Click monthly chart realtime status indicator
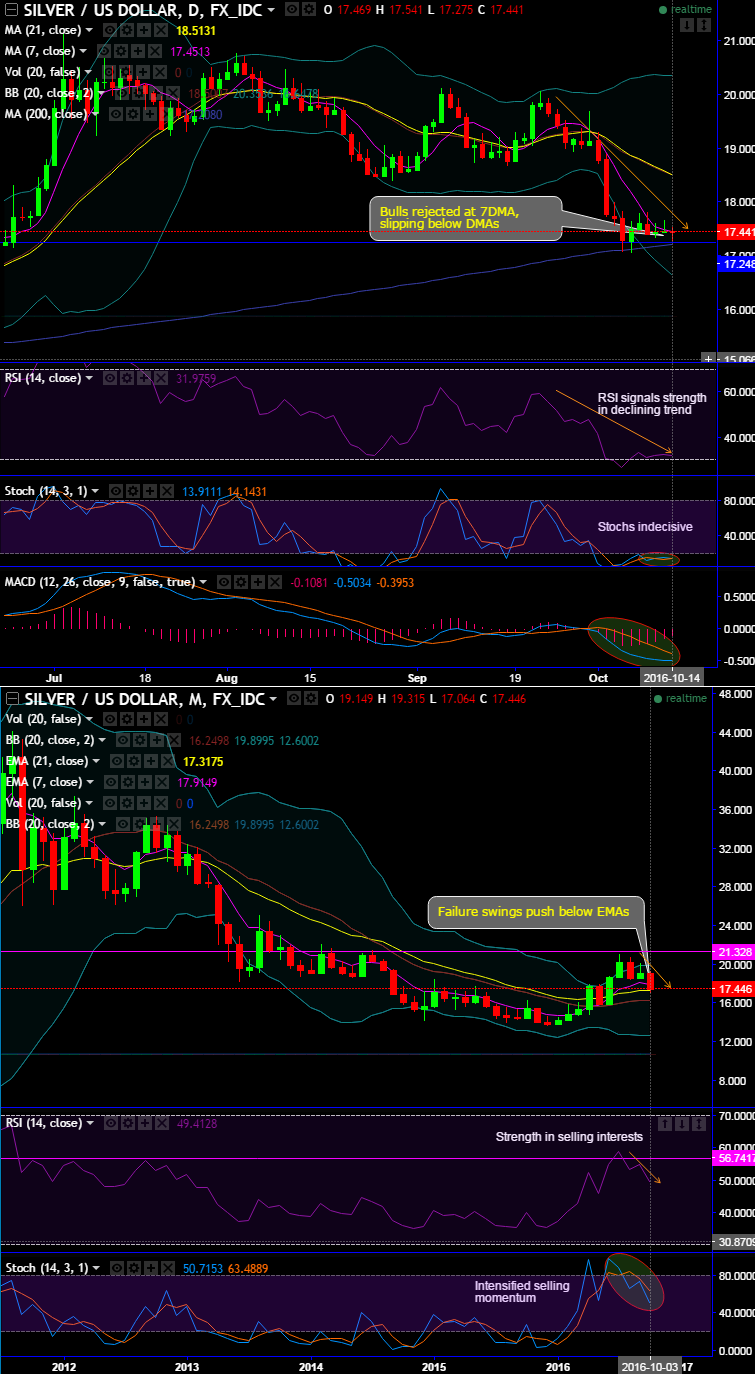 pos(681,698)
